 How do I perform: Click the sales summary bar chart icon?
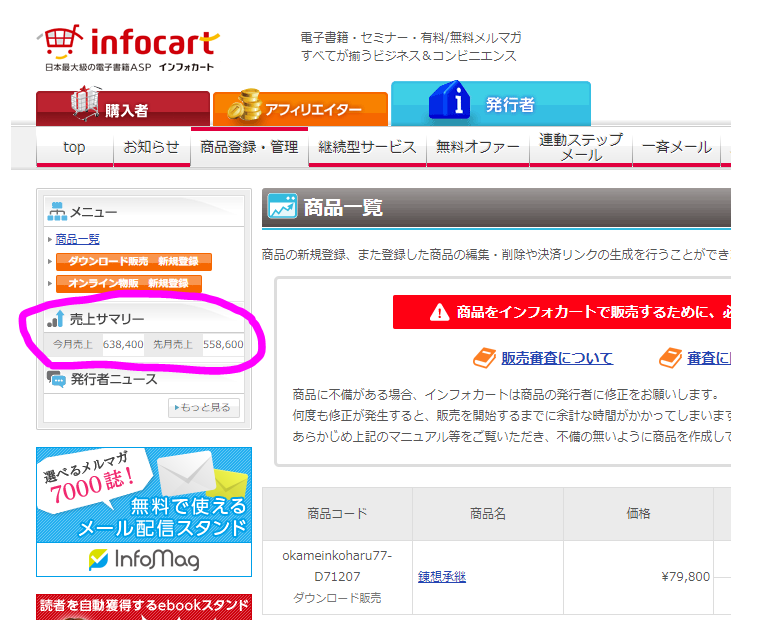click(56, 319)
